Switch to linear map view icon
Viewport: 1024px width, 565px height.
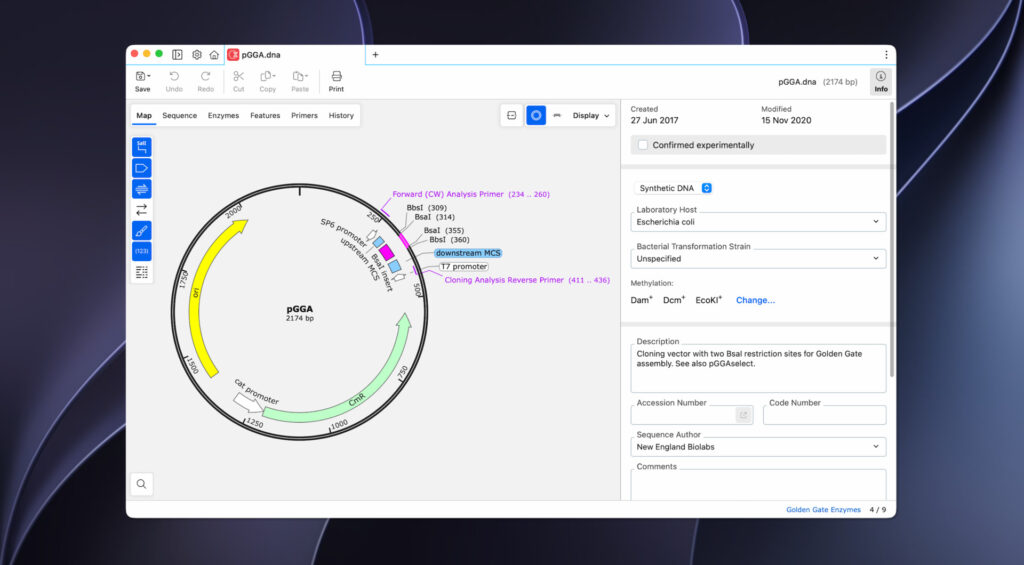tap(557, 116)
